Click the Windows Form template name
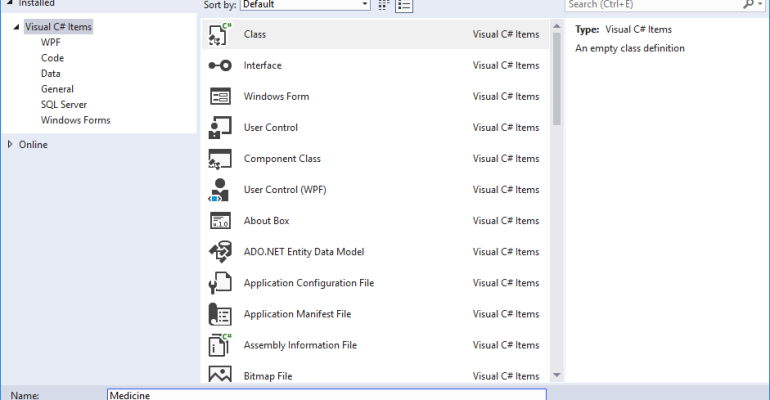 point(276,96)
